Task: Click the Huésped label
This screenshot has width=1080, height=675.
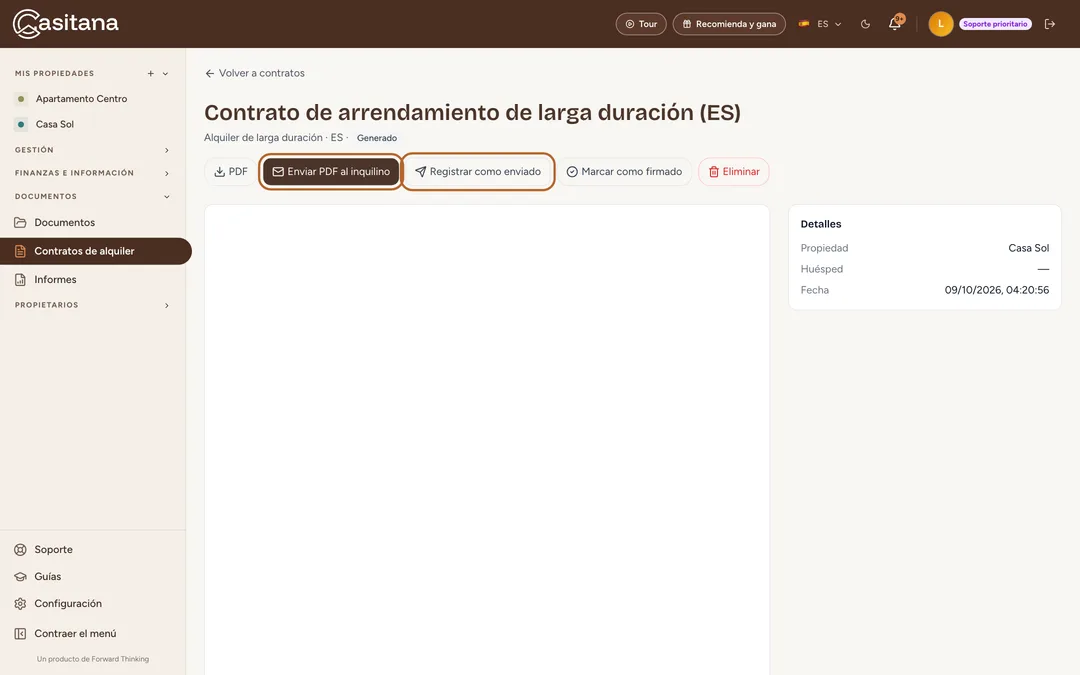Action: tap(821, 269)
